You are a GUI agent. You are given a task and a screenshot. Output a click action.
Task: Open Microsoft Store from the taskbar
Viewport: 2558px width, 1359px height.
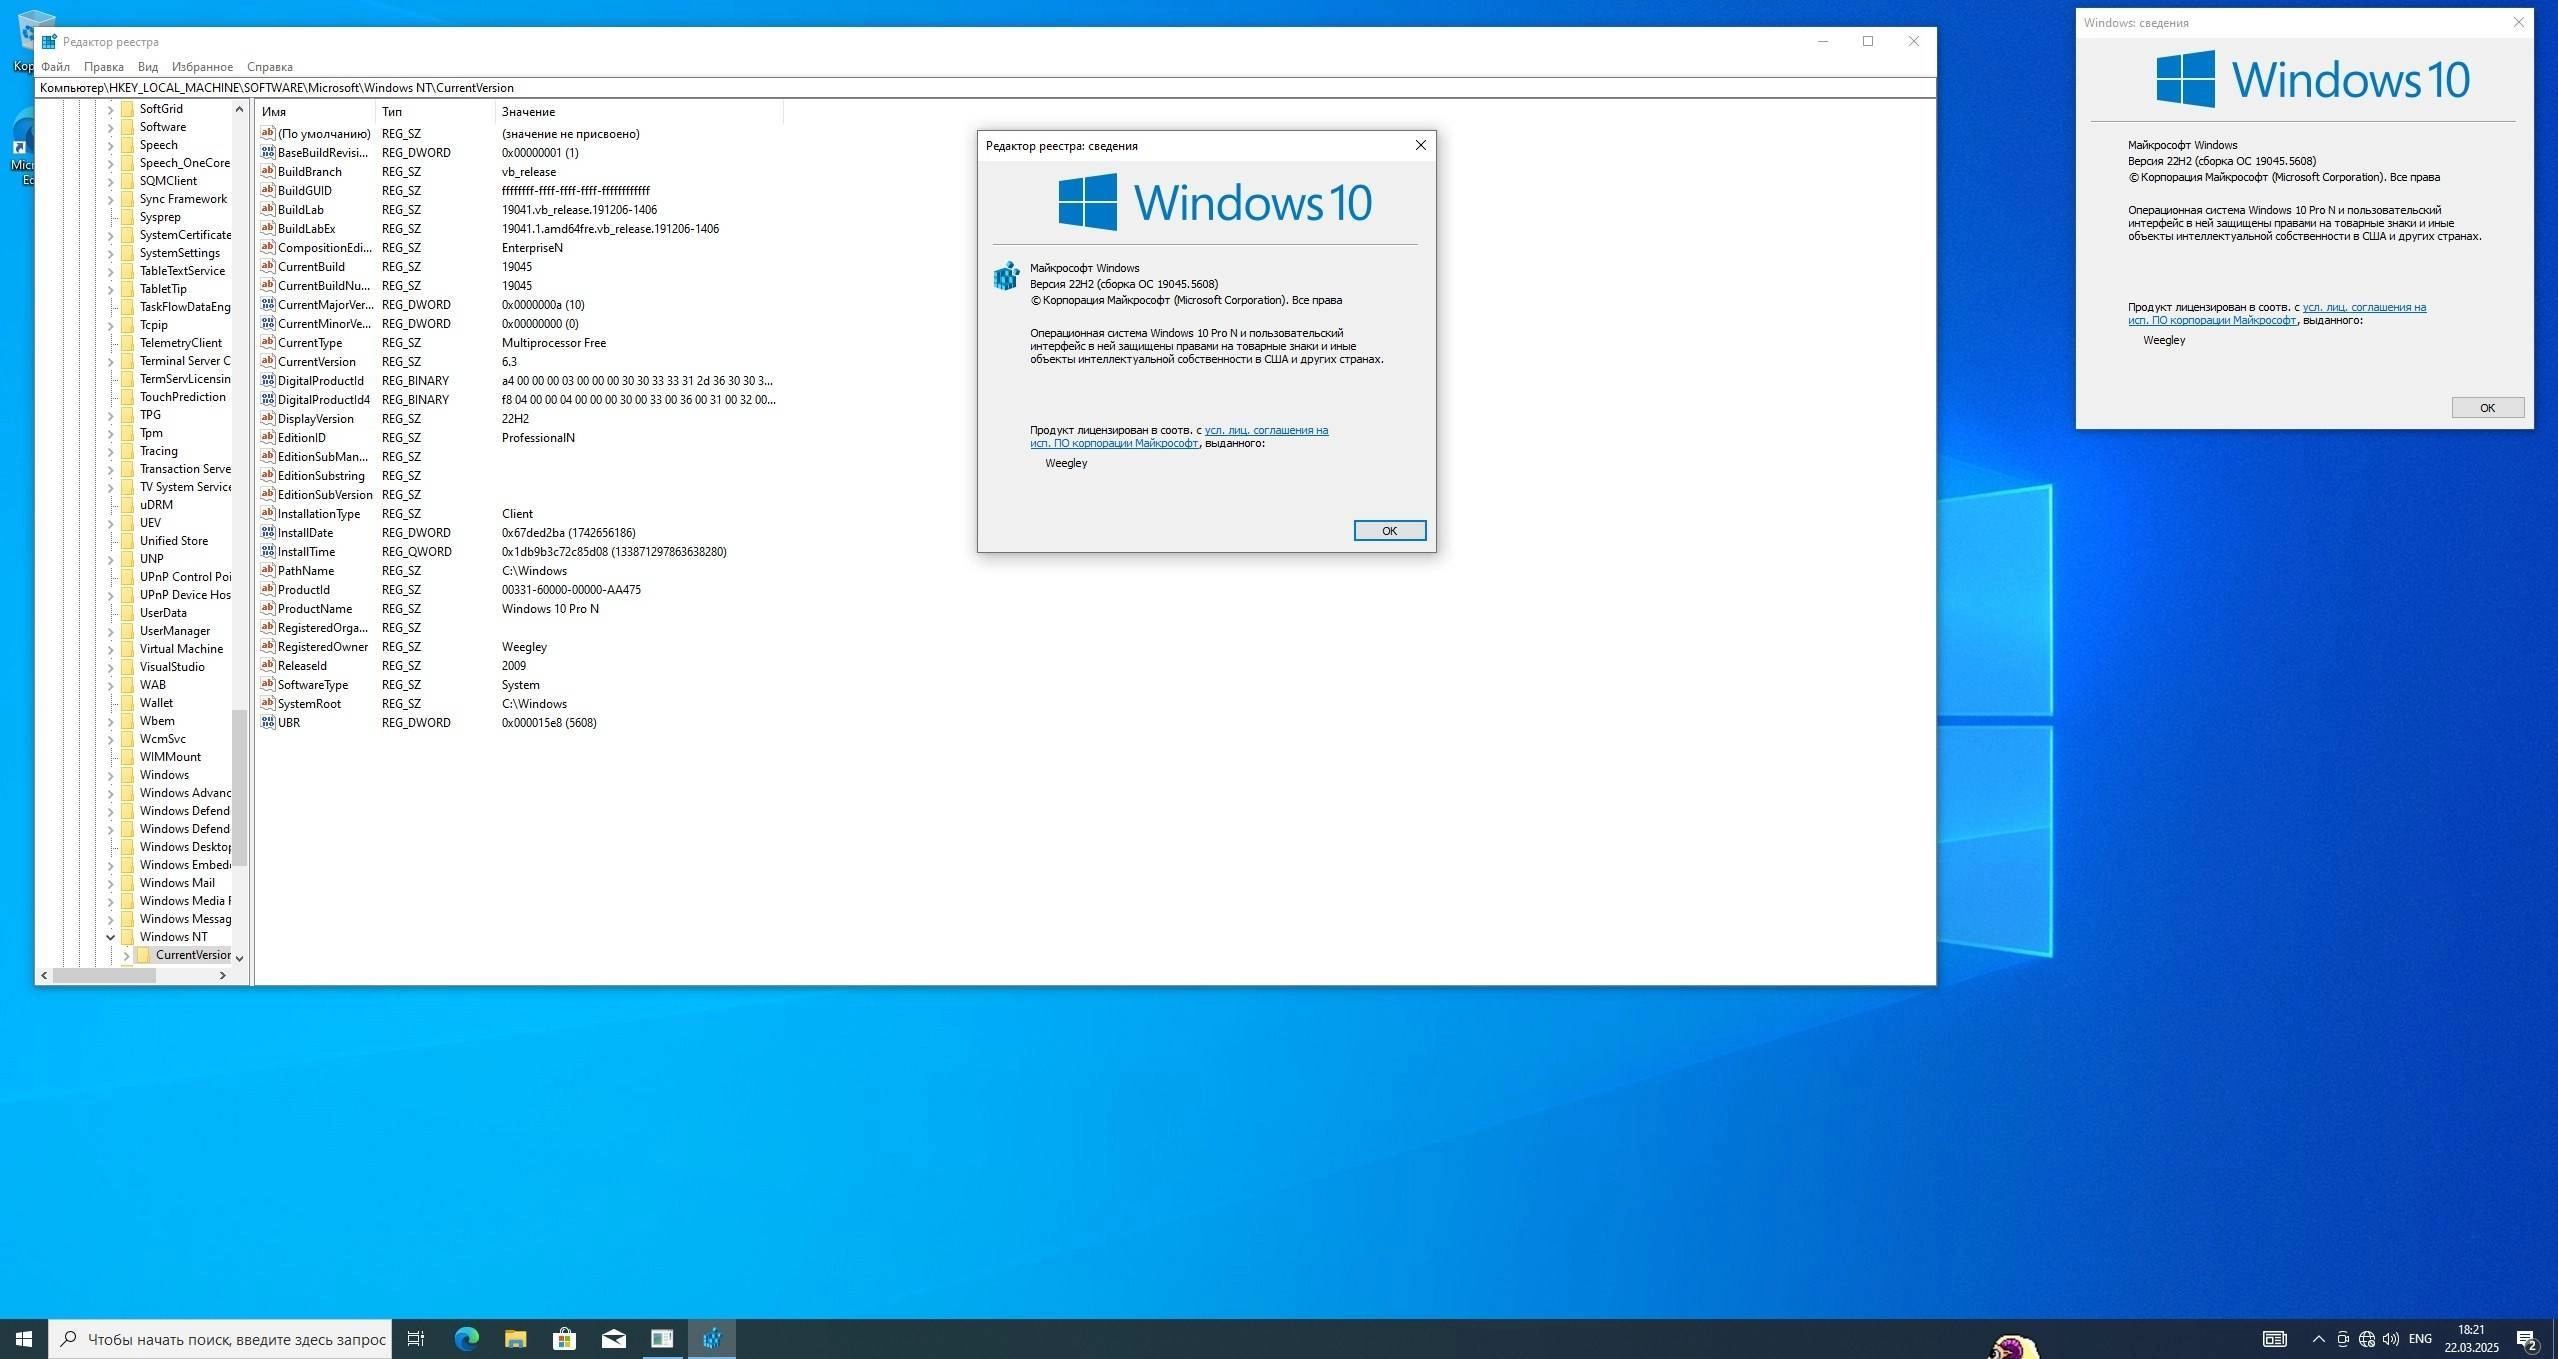pos(564,1338)
